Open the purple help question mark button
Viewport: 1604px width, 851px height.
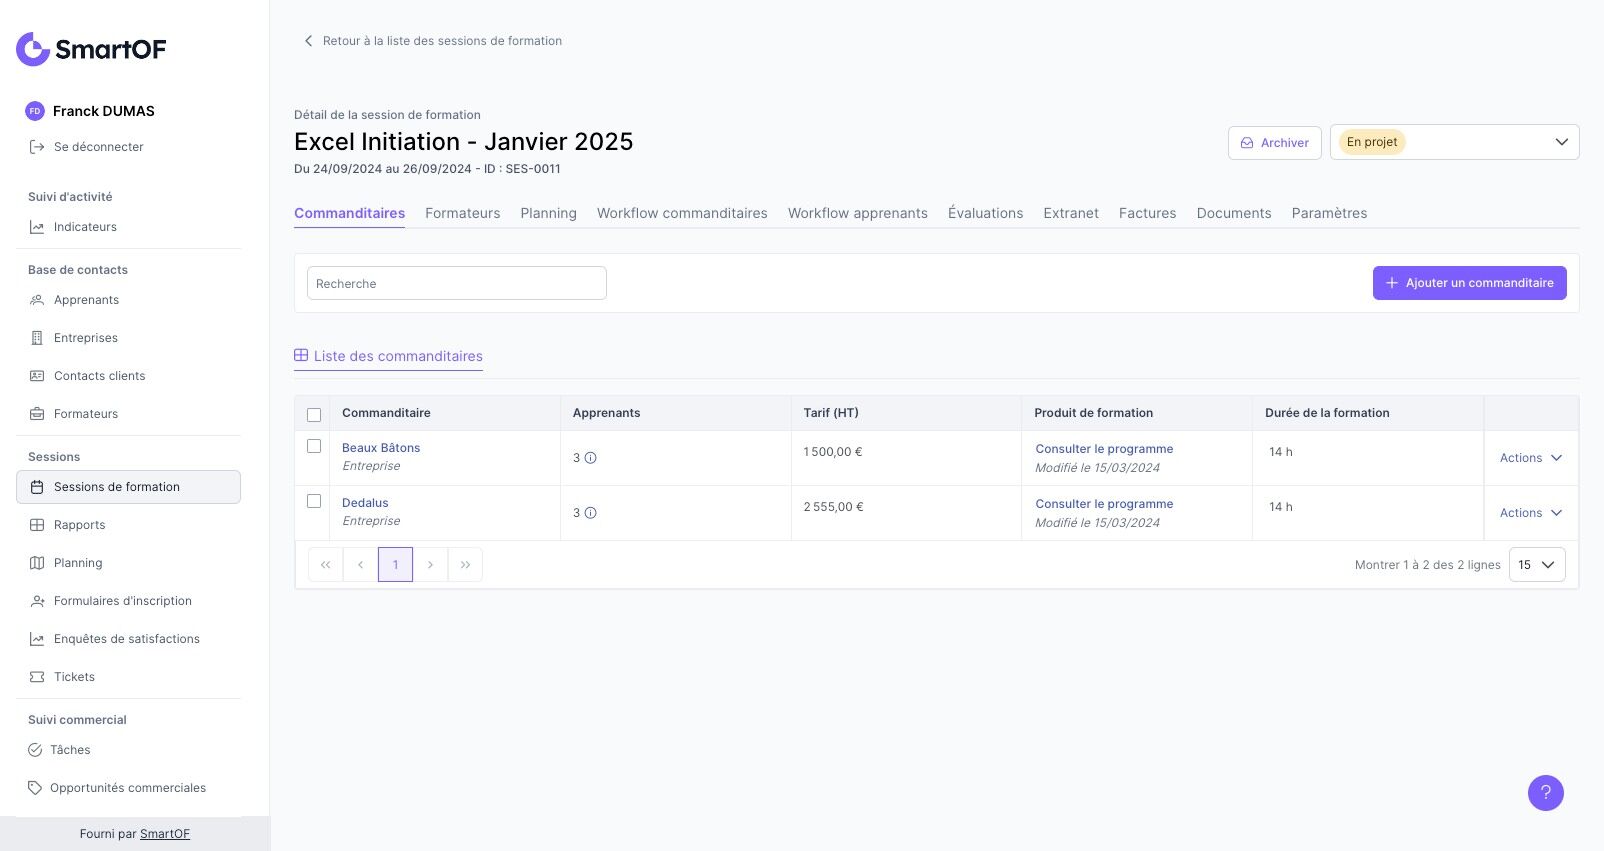(1545, 793)
